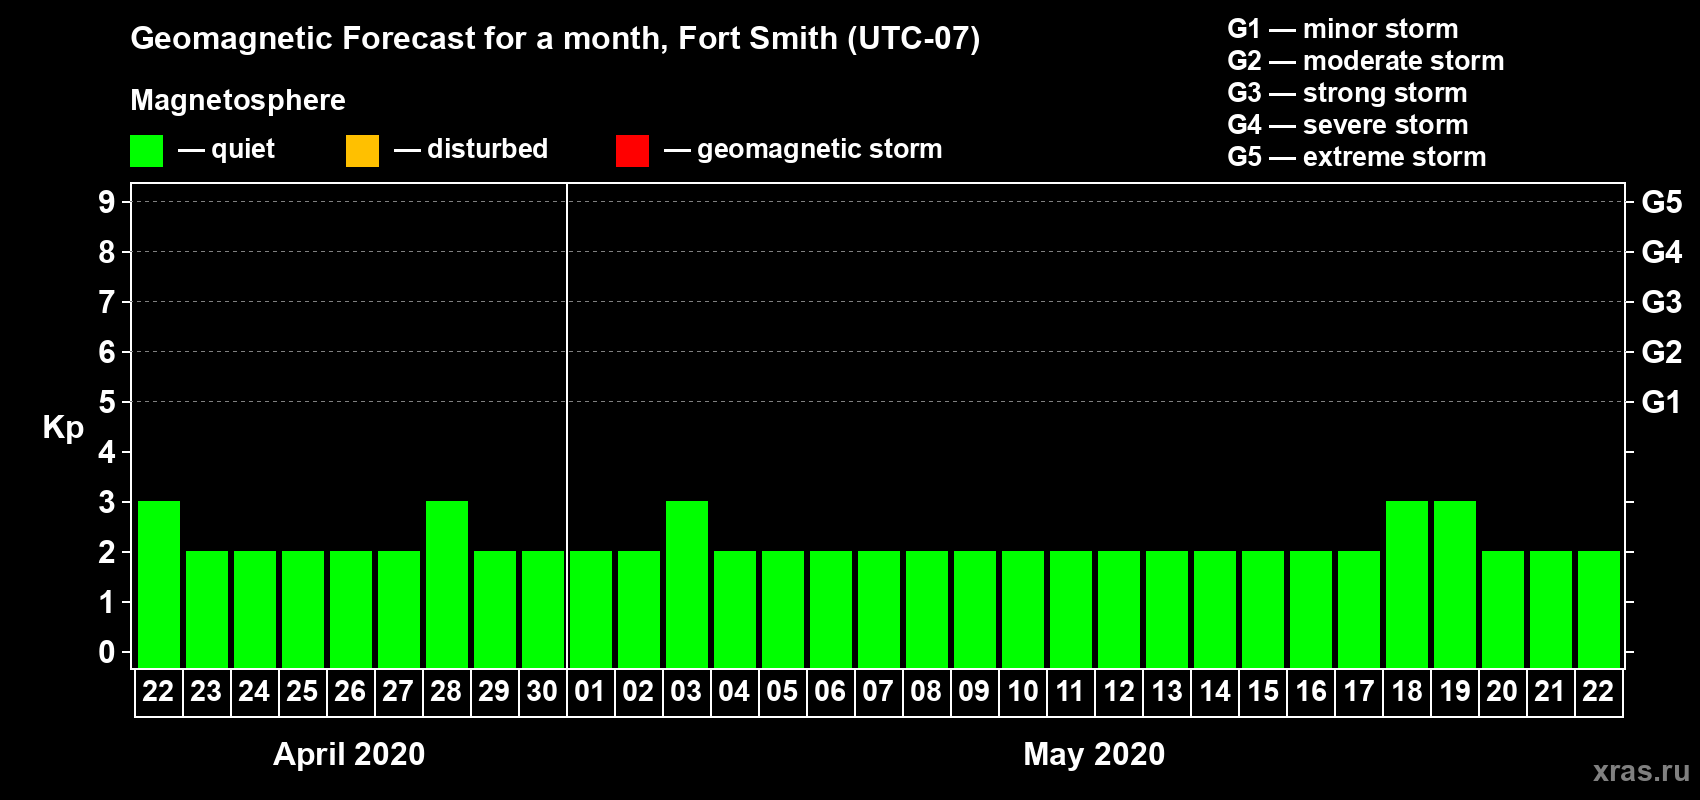Click date label '08' on the axis

click(926, 691)
